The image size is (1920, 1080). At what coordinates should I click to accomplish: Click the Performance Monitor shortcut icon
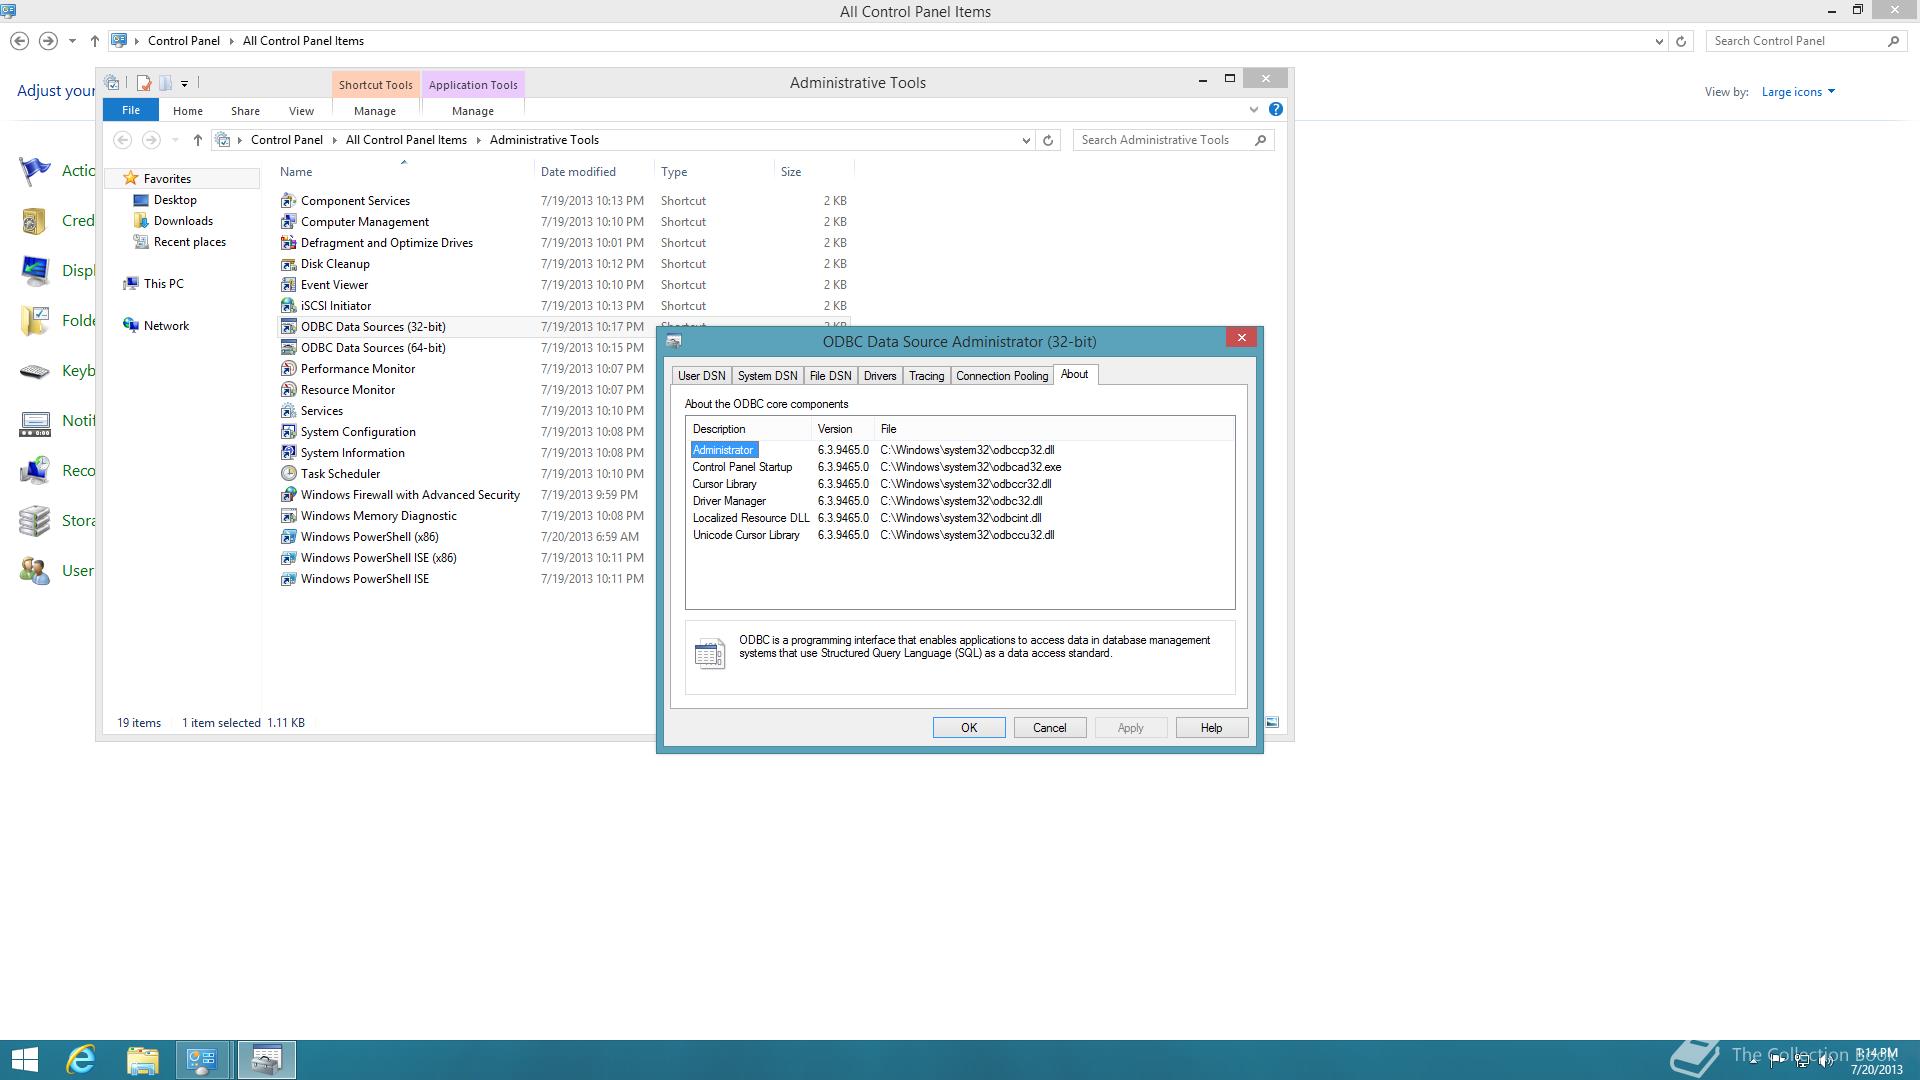(x=288, y=369)
